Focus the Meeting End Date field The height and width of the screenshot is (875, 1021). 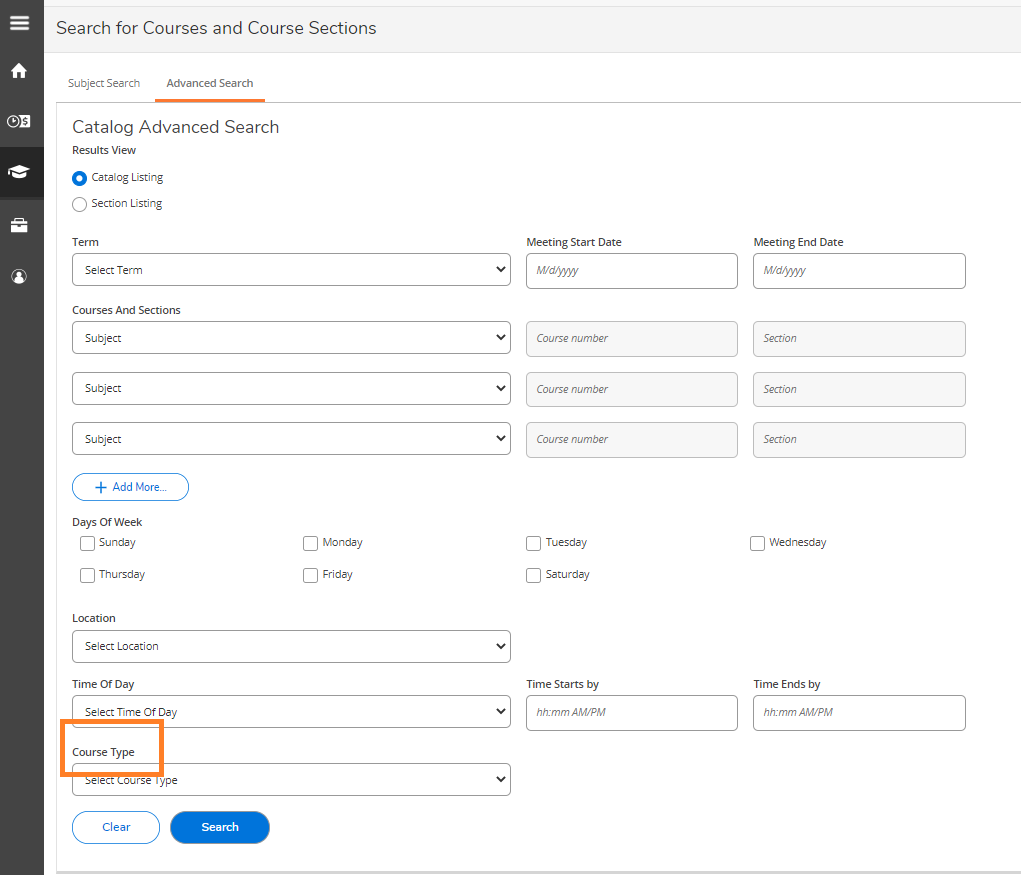[860, 271]
